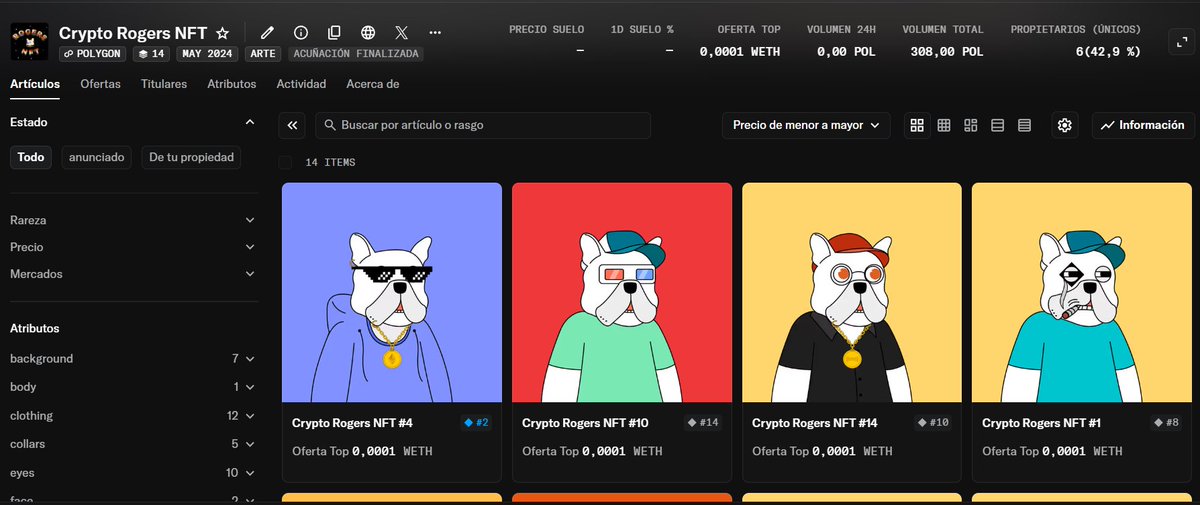
Task: Click the Rogers NFT collection logo
Action: (x=30, y=41)
